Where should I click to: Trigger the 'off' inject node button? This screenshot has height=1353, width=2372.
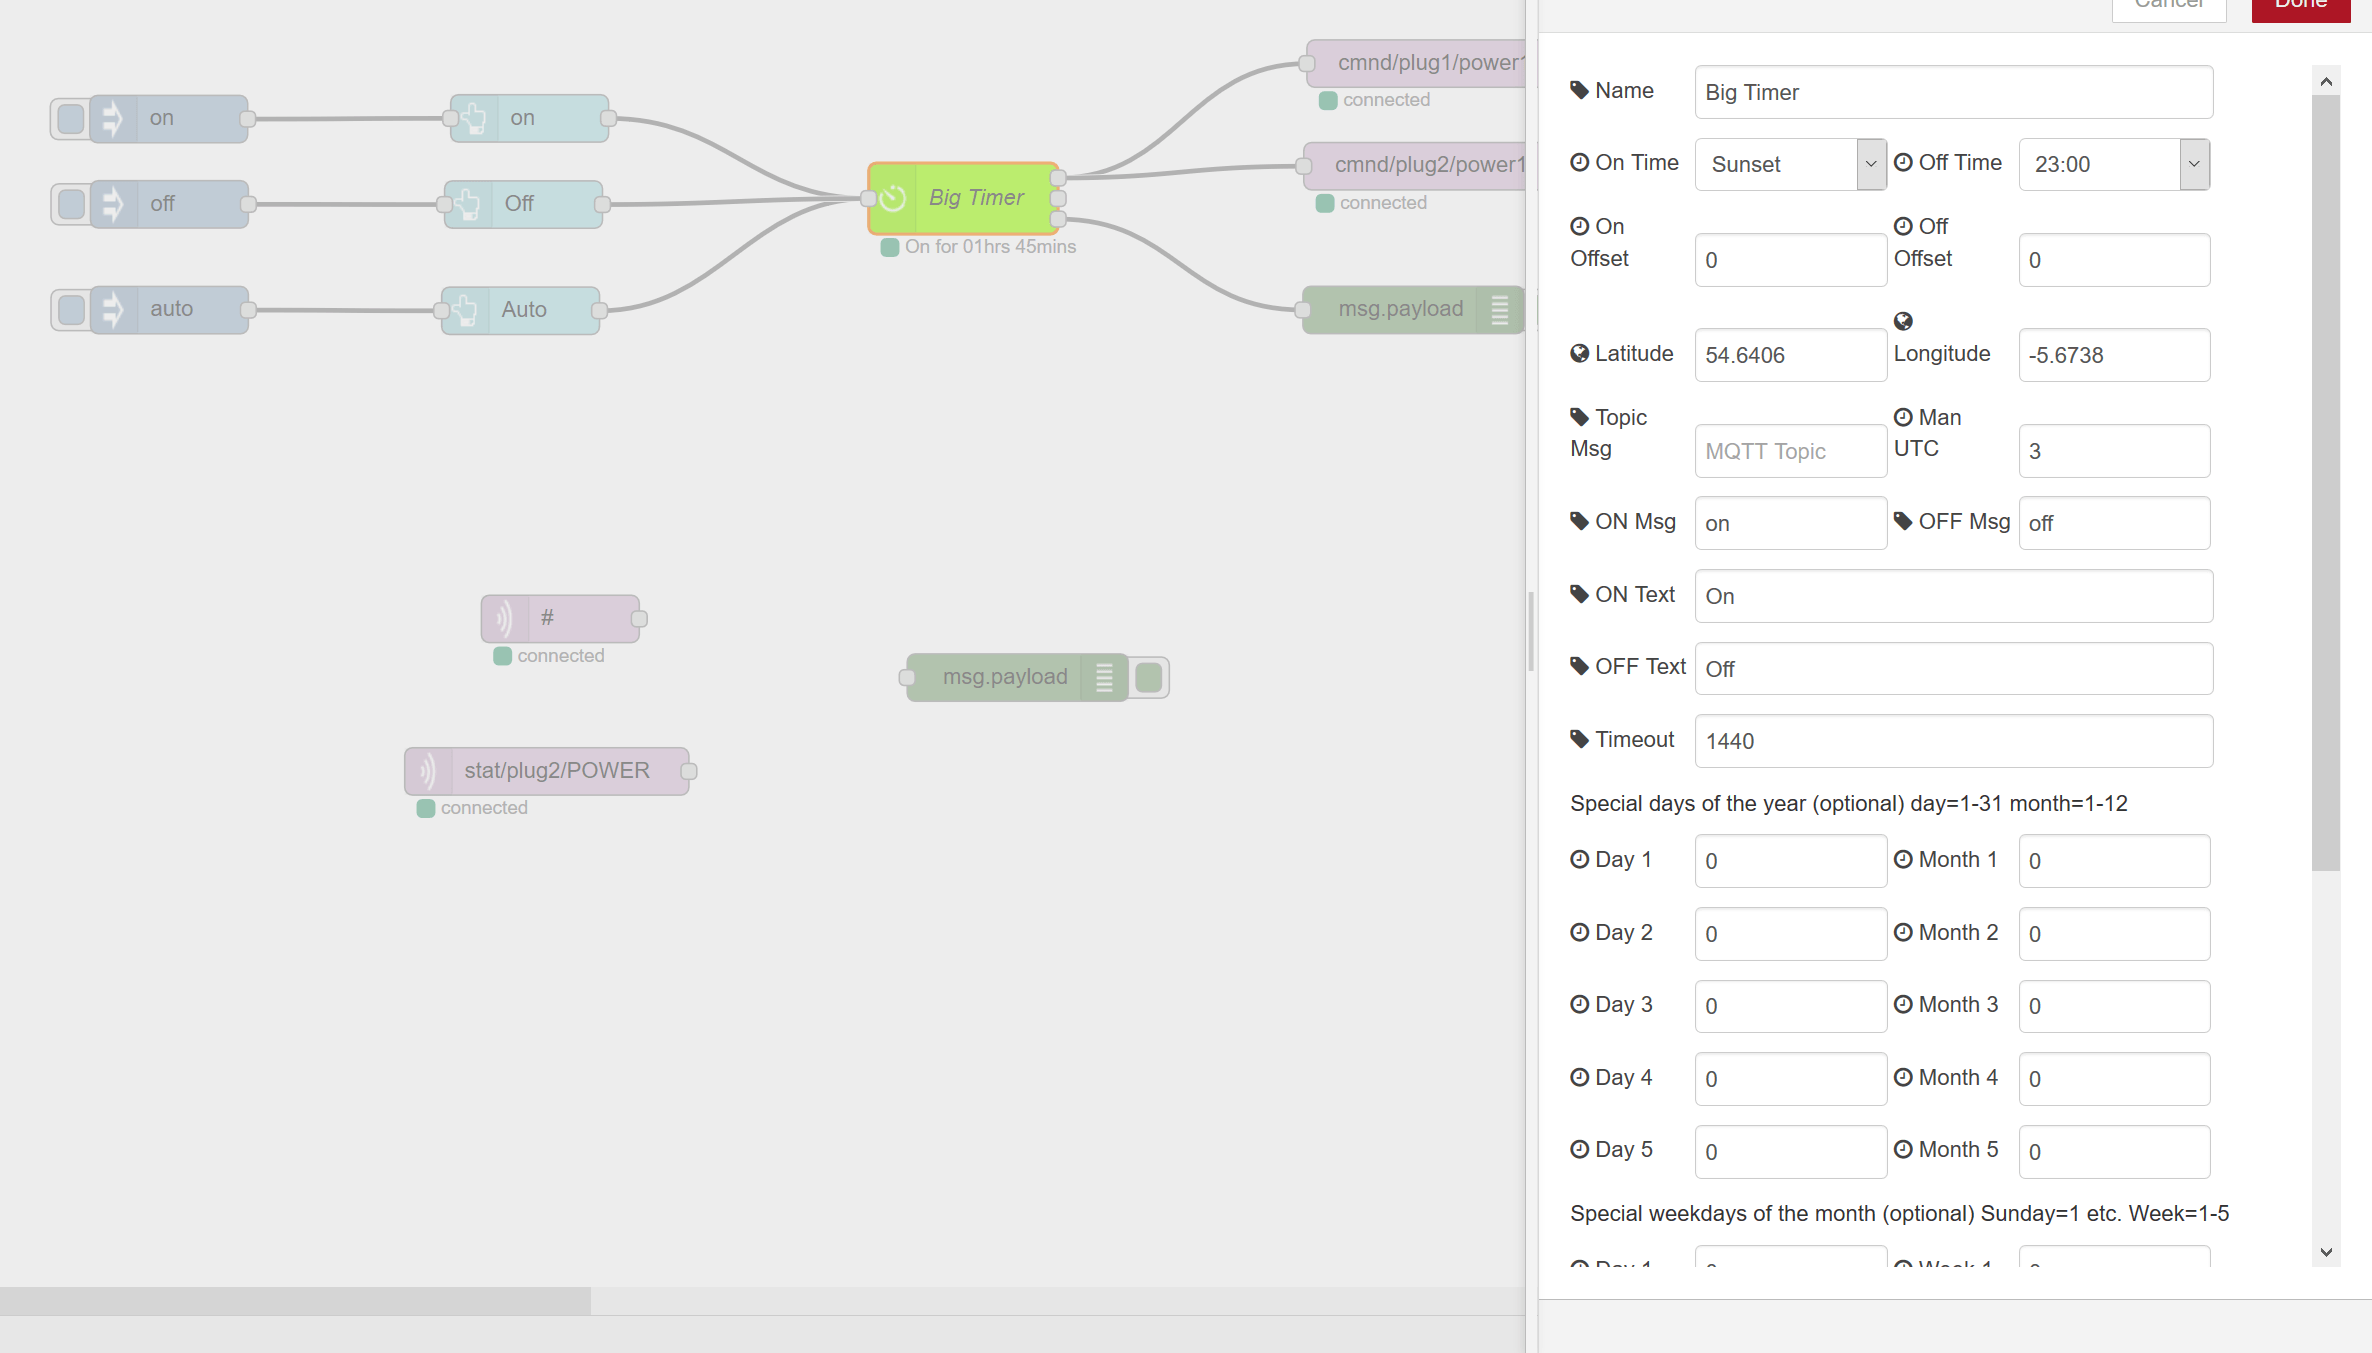point(71,204)
